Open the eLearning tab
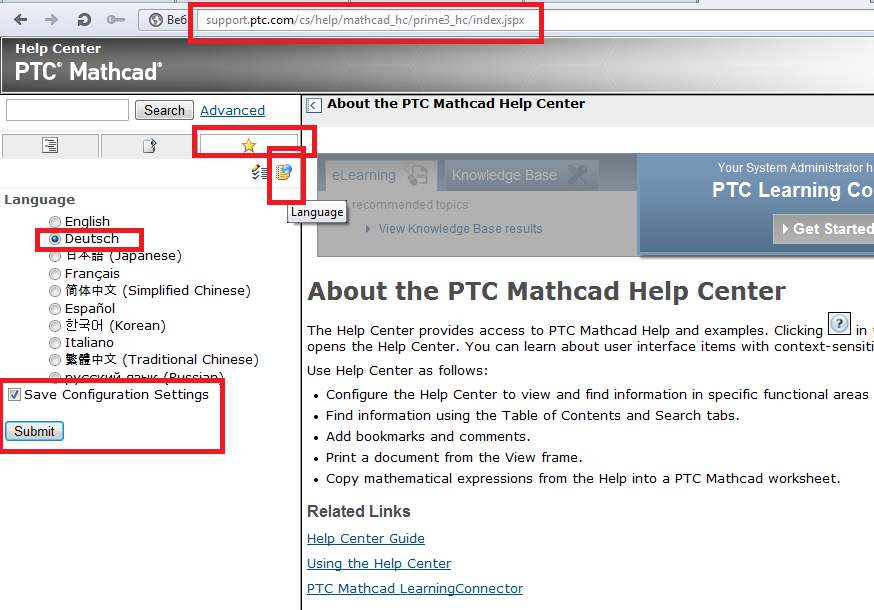The image size is (874, 610). pos(380,175)
